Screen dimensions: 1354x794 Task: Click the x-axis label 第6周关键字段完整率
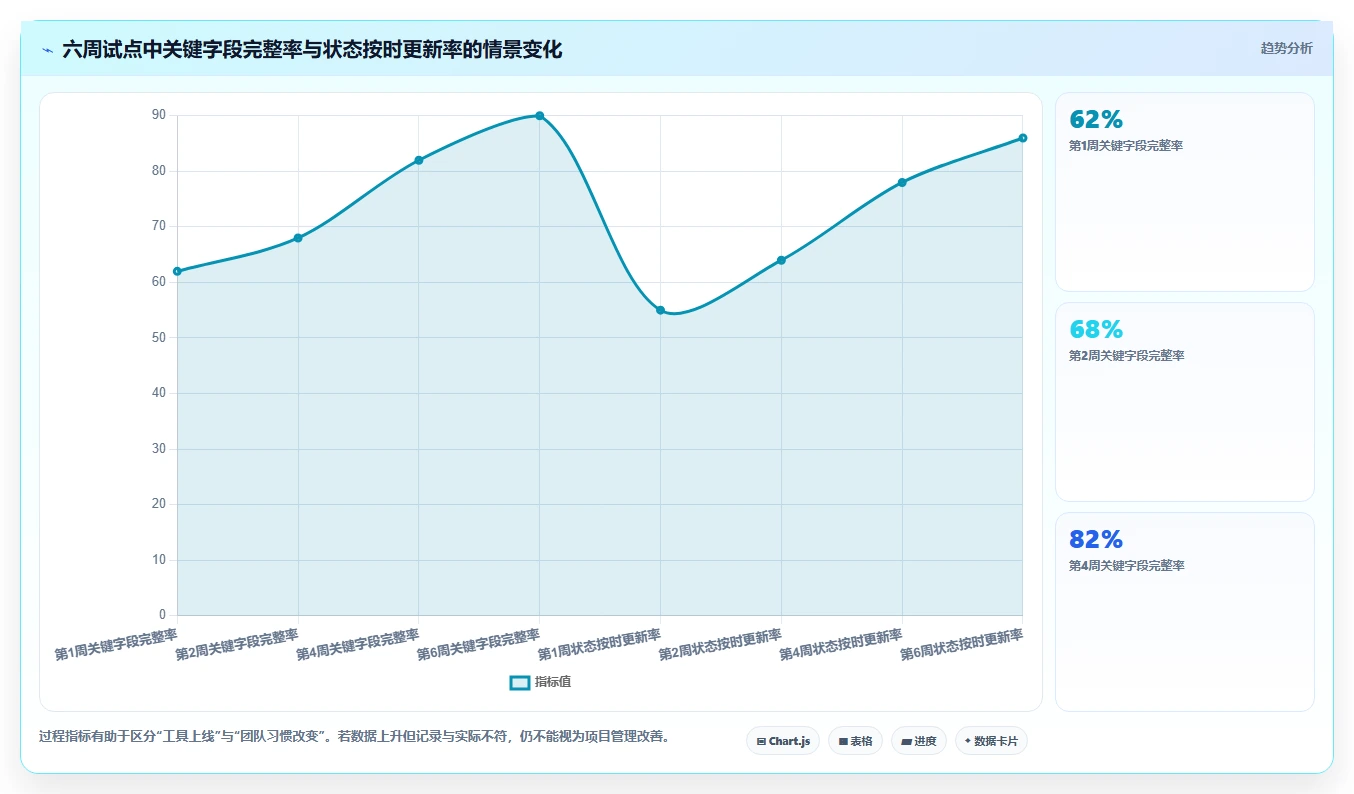pos(479,645)
